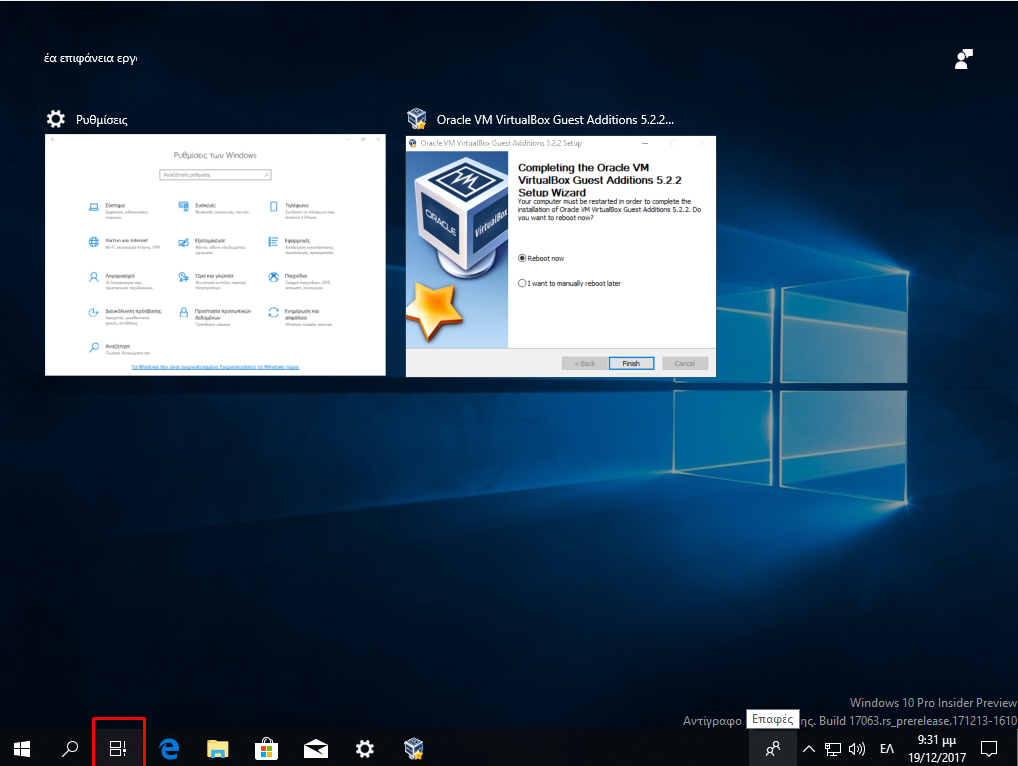
Task: Open Εξατομίκευση (Personalization) icon in Settings
Action: pyautogui.click(x=184, y=242)
